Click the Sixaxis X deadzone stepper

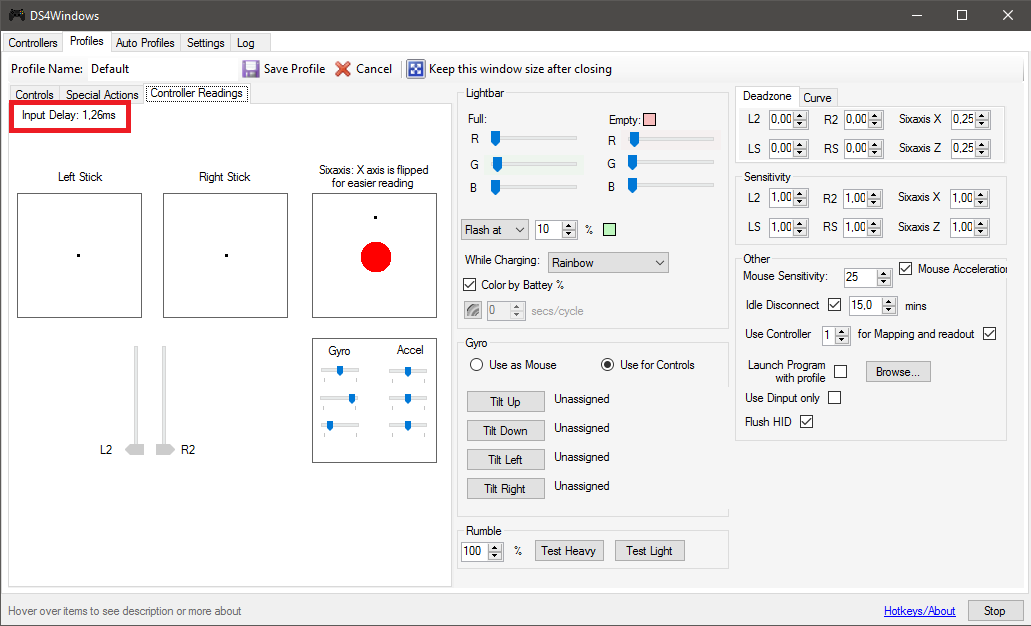coord(982,120)
